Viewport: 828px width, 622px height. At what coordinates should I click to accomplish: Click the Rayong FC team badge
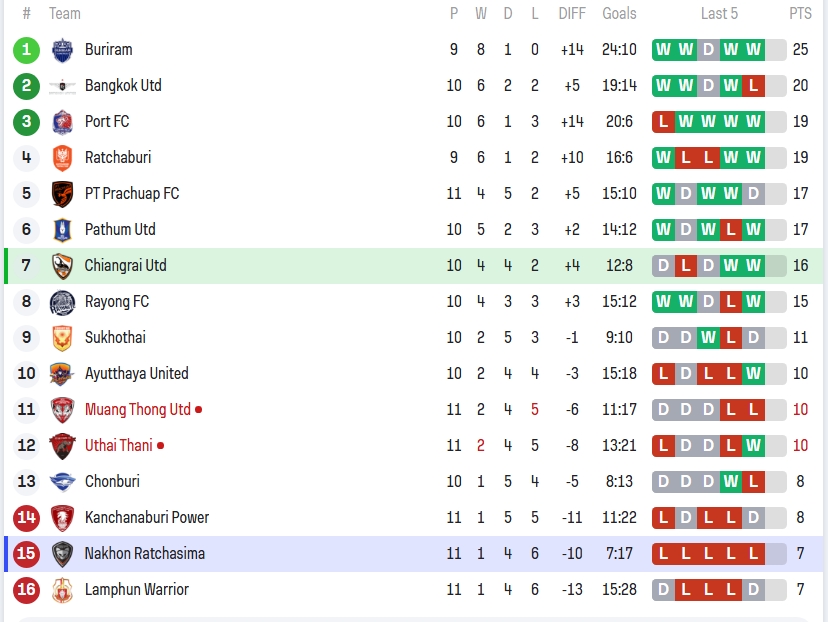(x=62, y=302)
